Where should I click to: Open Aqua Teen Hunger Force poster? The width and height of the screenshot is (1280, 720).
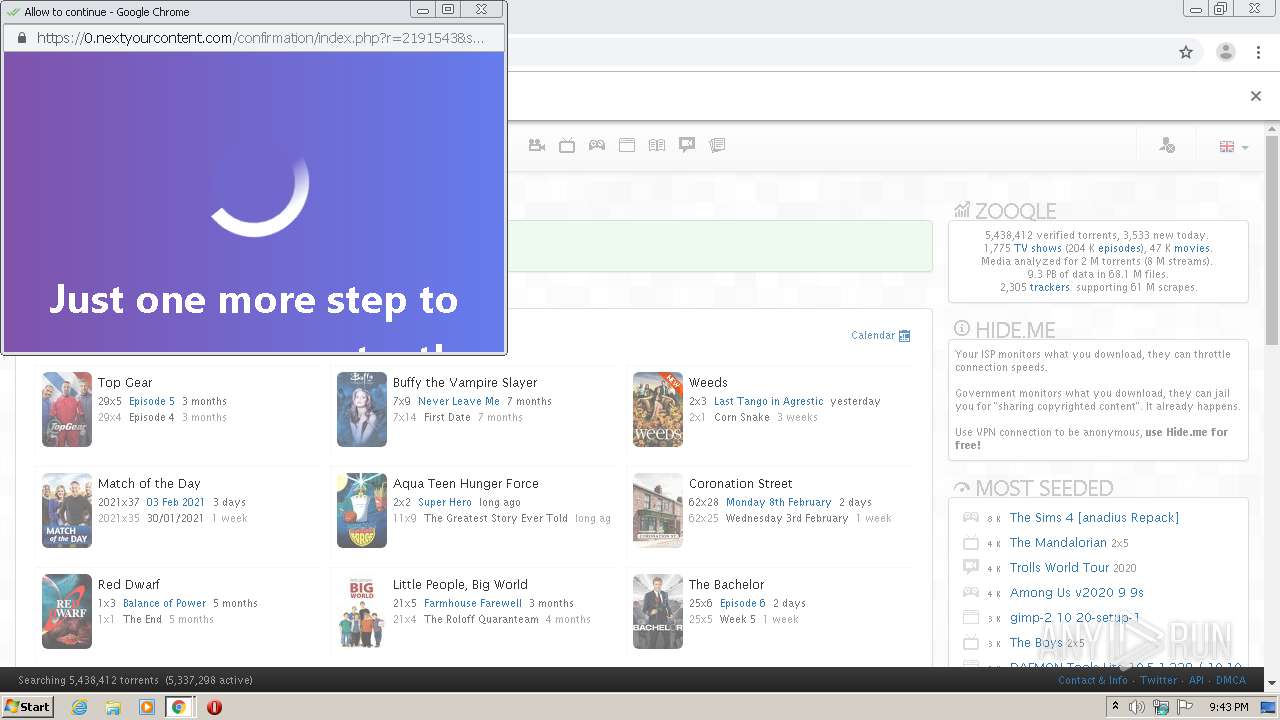coord(362,510)
